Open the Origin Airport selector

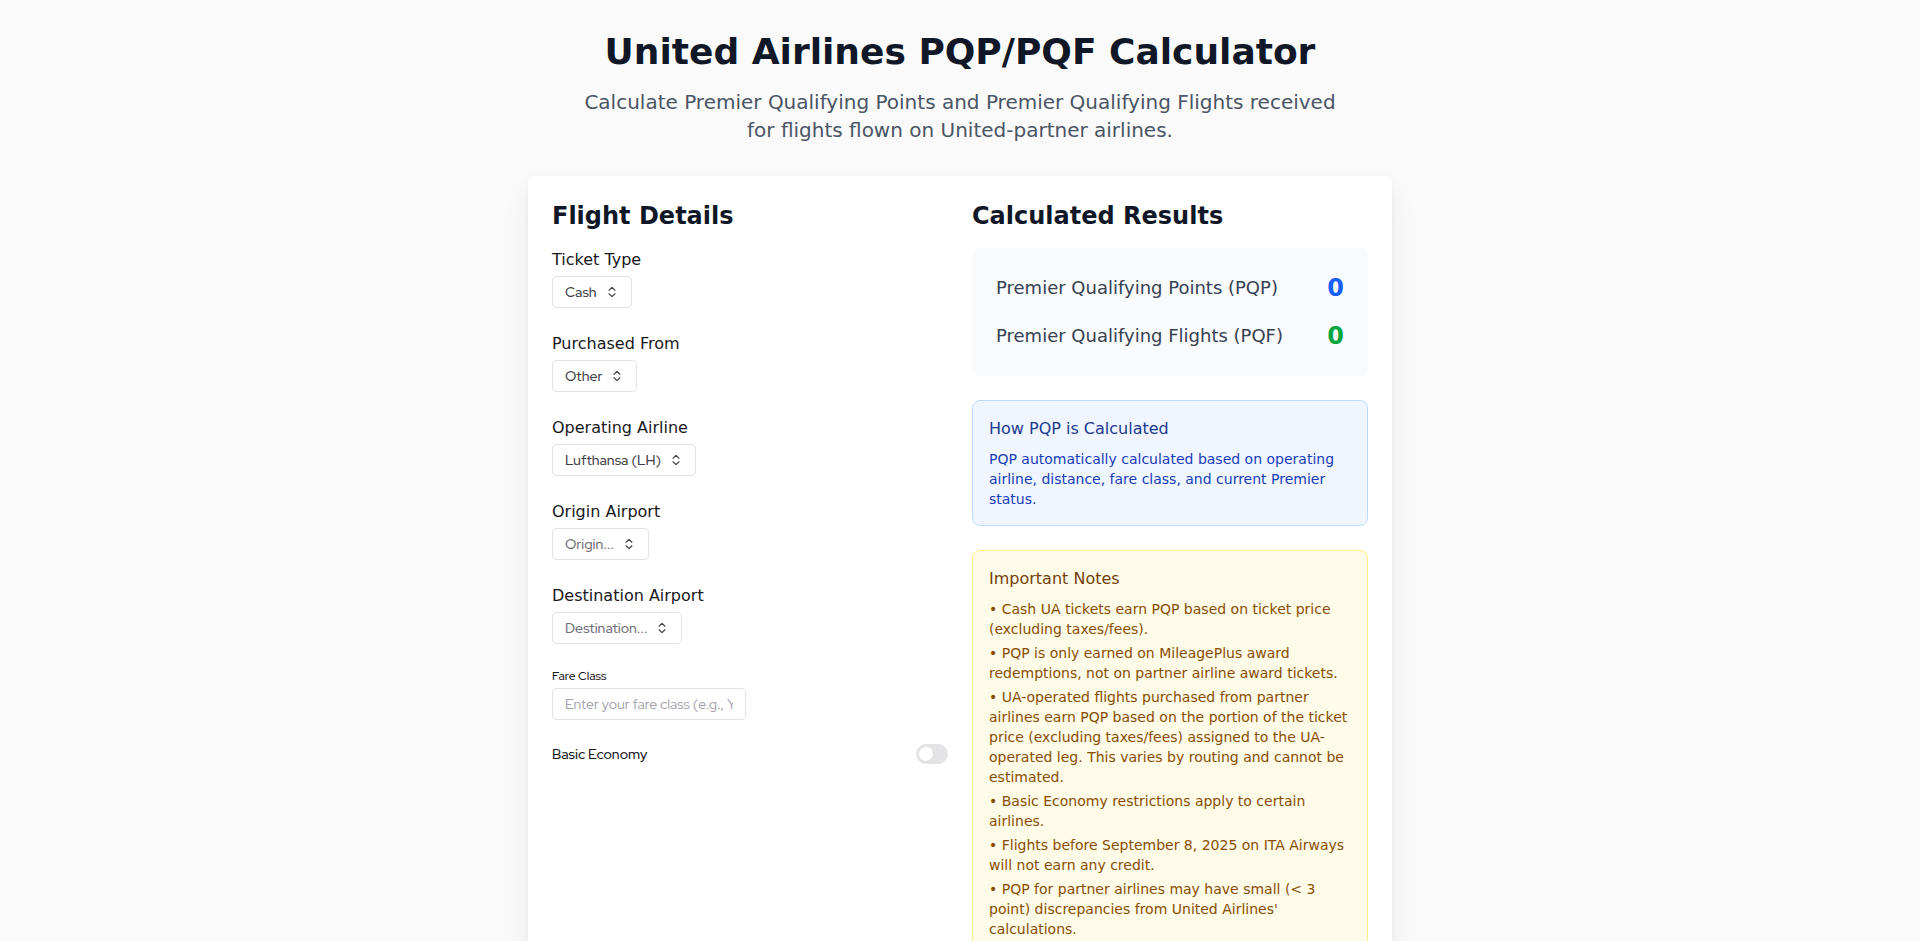point(600,544)
